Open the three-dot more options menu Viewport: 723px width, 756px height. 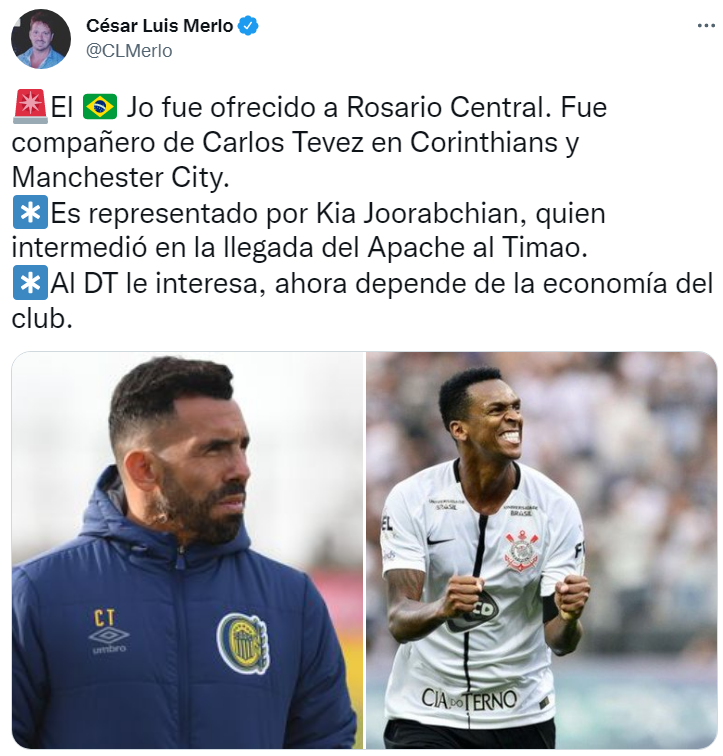pos(706,26)
